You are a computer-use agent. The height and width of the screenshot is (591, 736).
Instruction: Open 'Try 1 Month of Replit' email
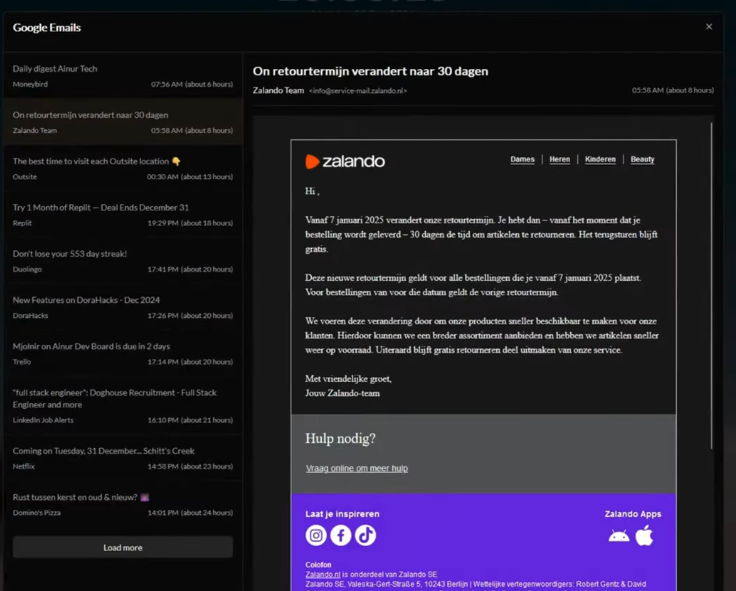point(123,215)
